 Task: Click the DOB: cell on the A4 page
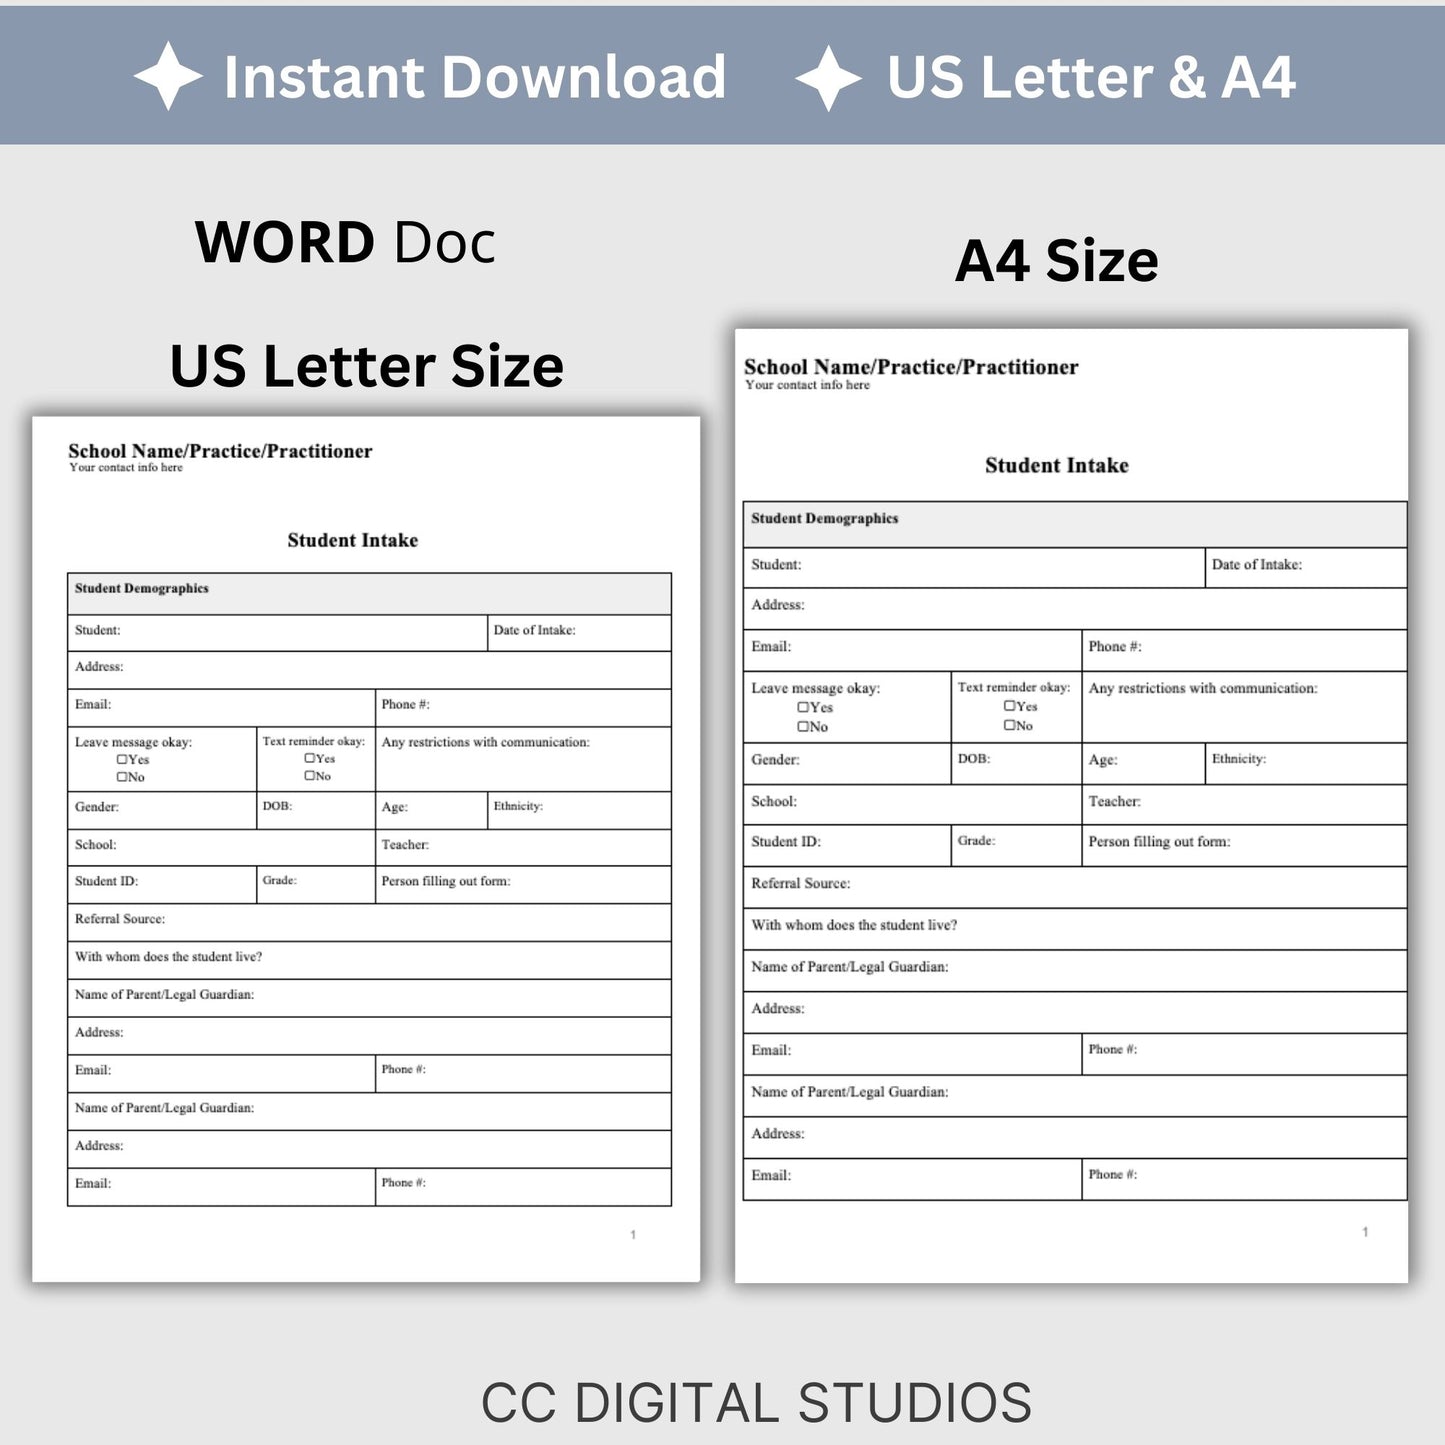tap(1016, 764)
